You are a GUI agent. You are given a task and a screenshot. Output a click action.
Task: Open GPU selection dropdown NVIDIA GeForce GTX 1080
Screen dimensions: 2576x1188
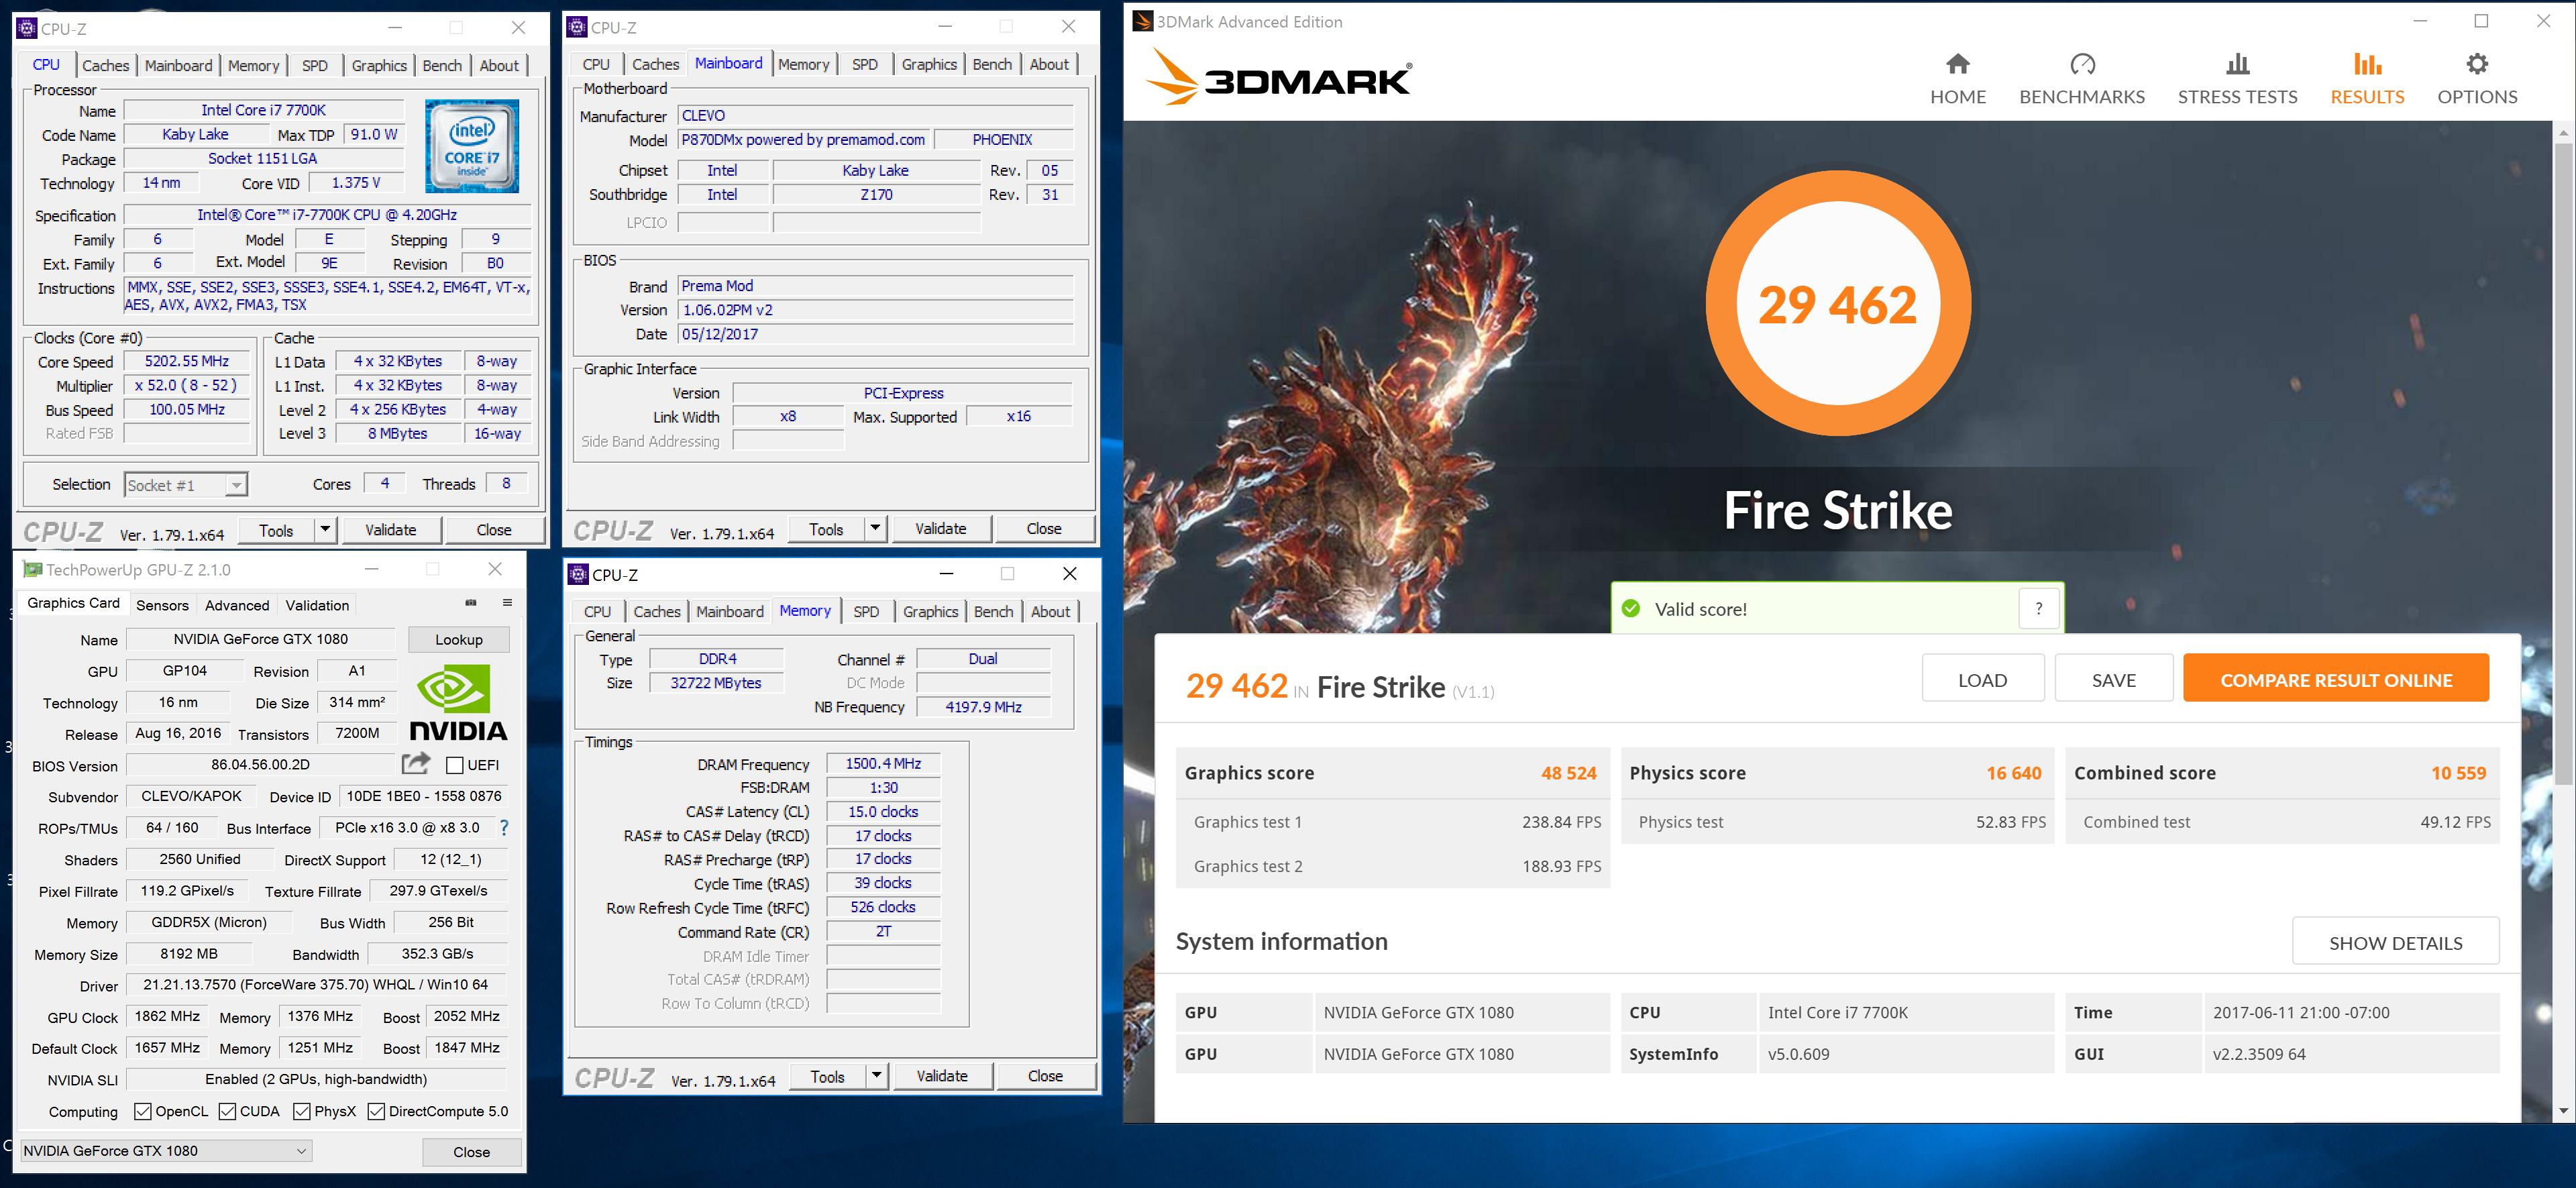[x=166, y=1150]
